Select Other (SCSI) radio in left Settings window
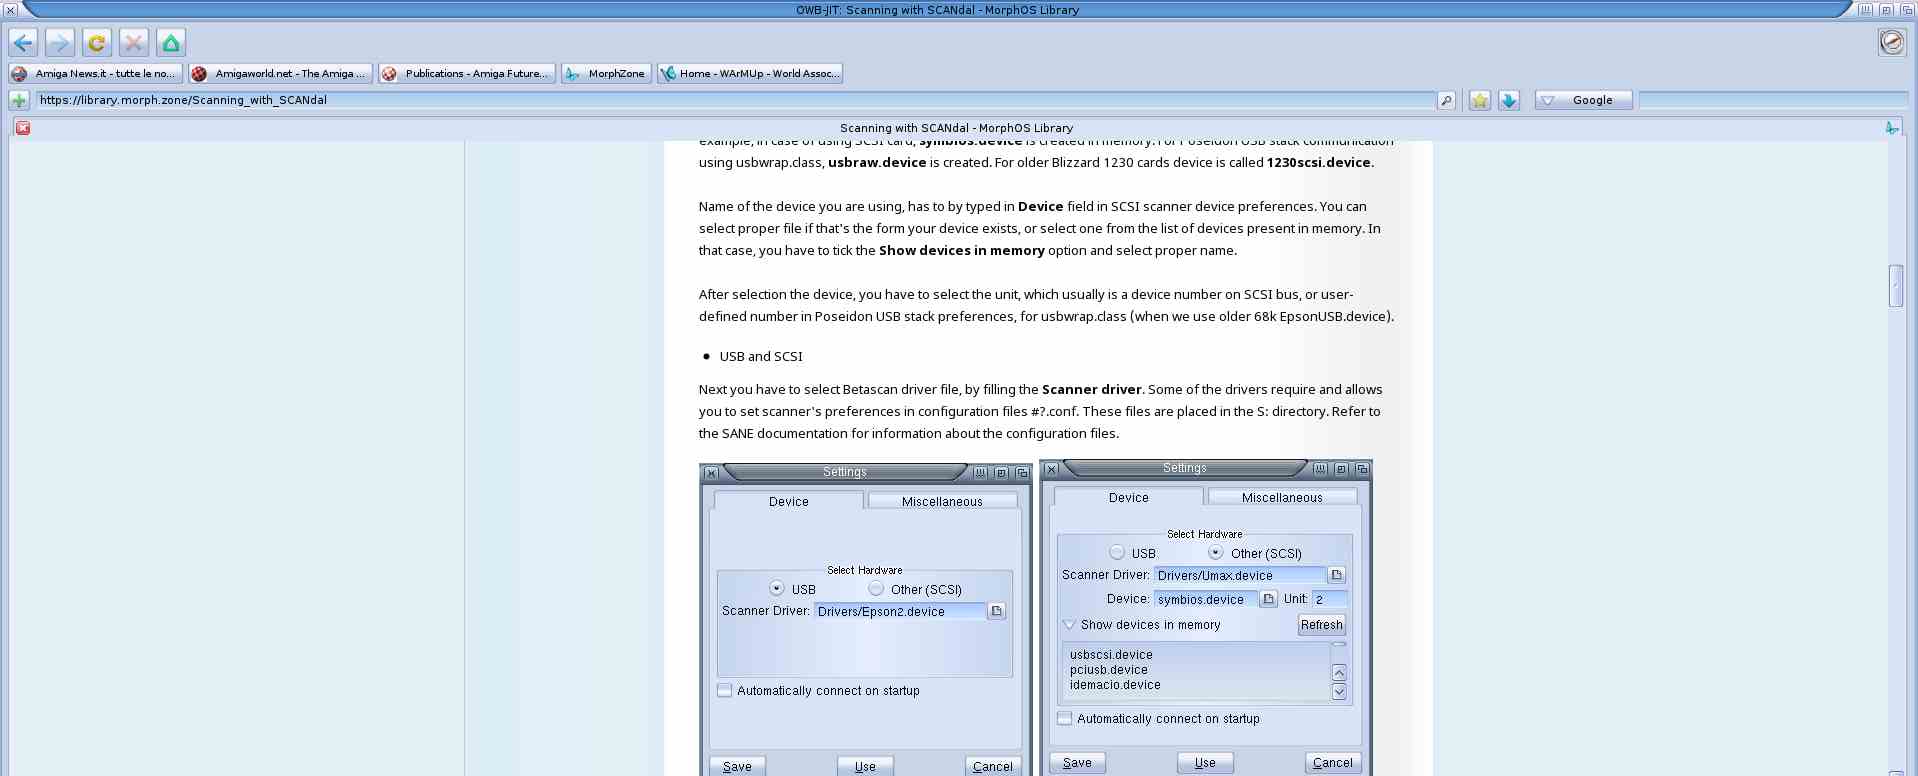 click(876, 589)
